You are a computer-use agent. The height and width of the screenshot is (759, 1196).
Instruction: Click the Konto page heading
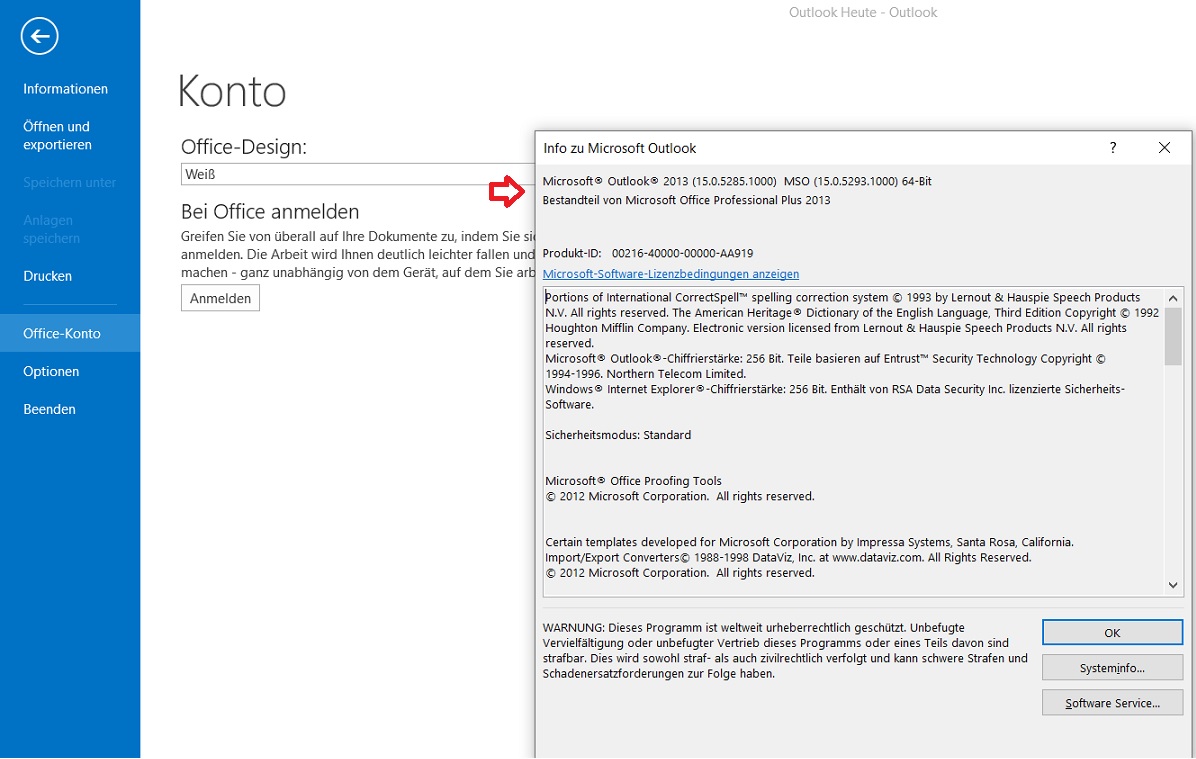pyautogui.click(x=232, y=92)
